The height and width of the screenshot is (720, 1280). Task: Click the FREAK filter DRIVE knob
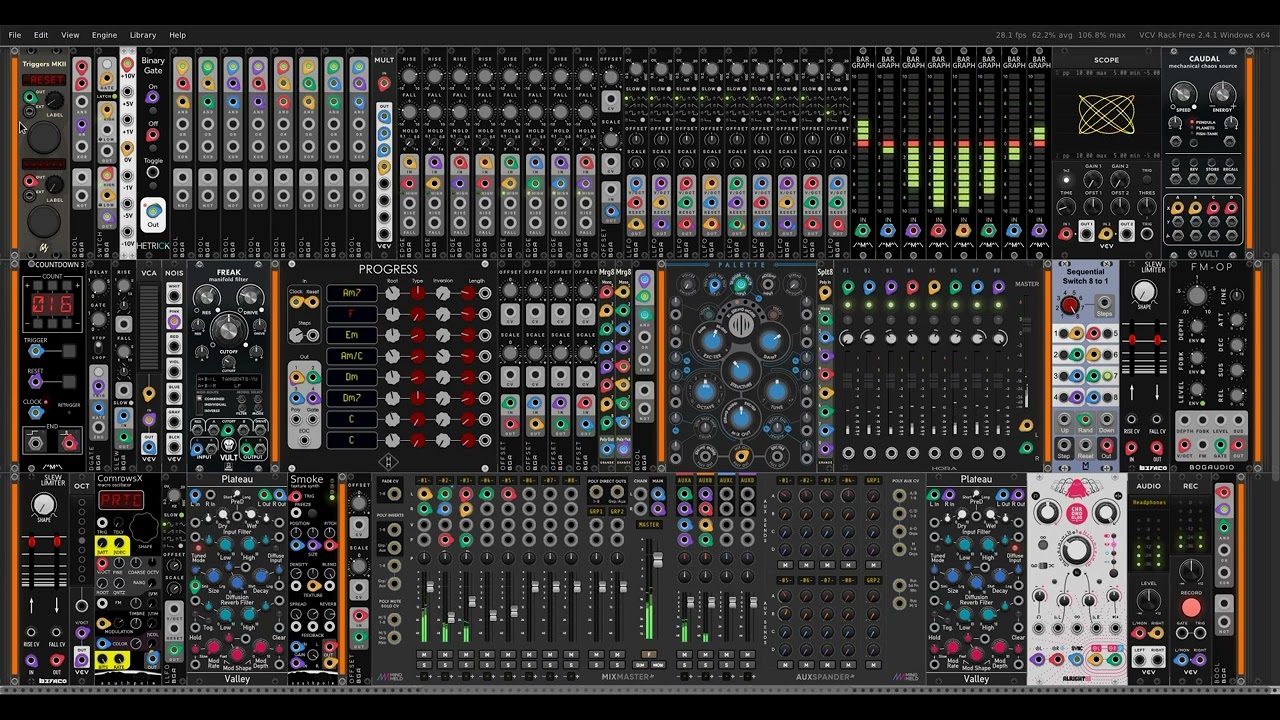coord(250,297)
